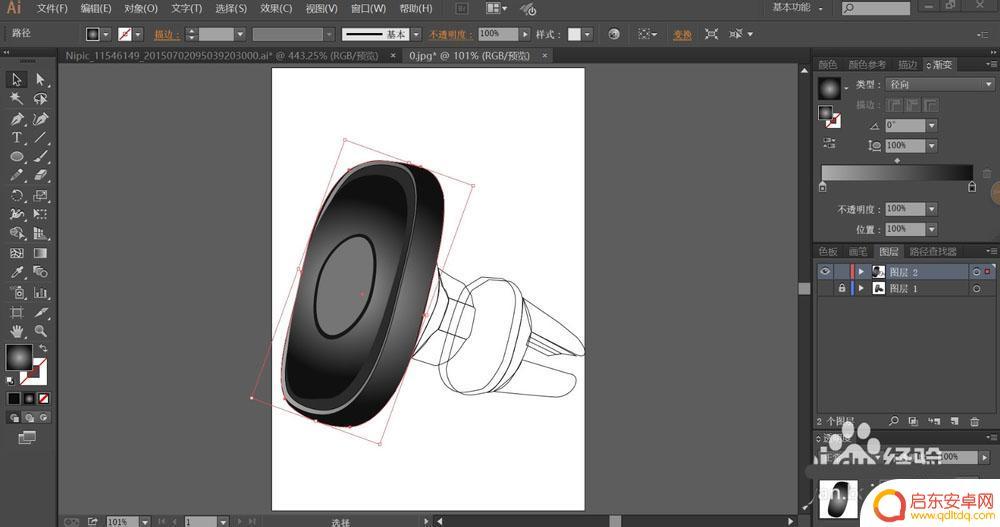Select the Symbol Sprayer tool

[17, 293]
